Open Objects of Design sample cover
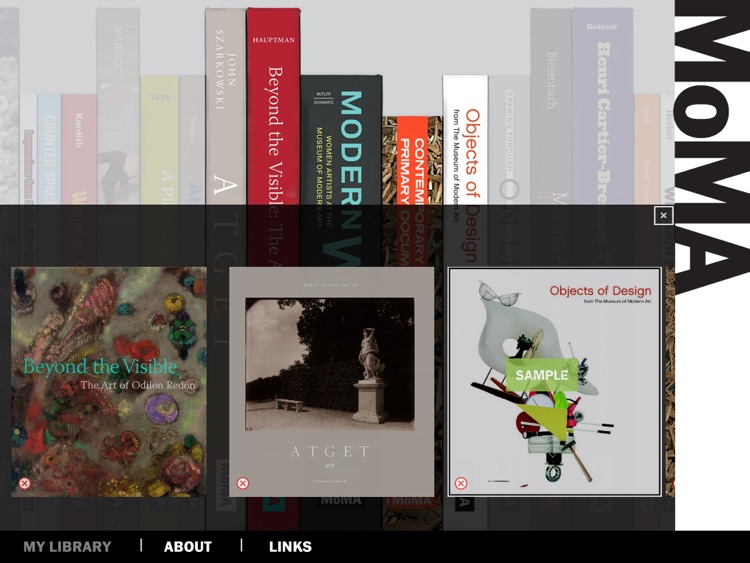Screen dimensions: 750x563 pos(555,382)
